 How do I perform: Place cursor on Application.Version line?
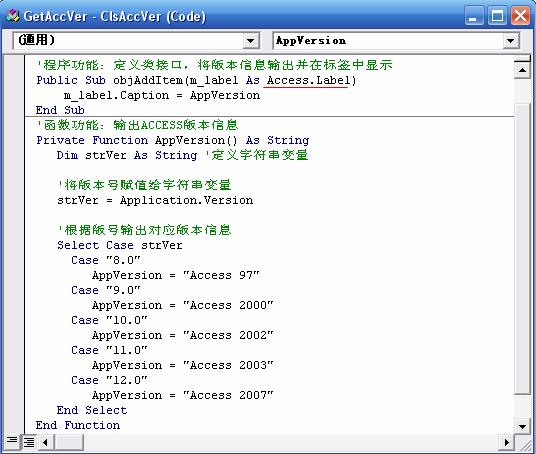click(155, 200)
